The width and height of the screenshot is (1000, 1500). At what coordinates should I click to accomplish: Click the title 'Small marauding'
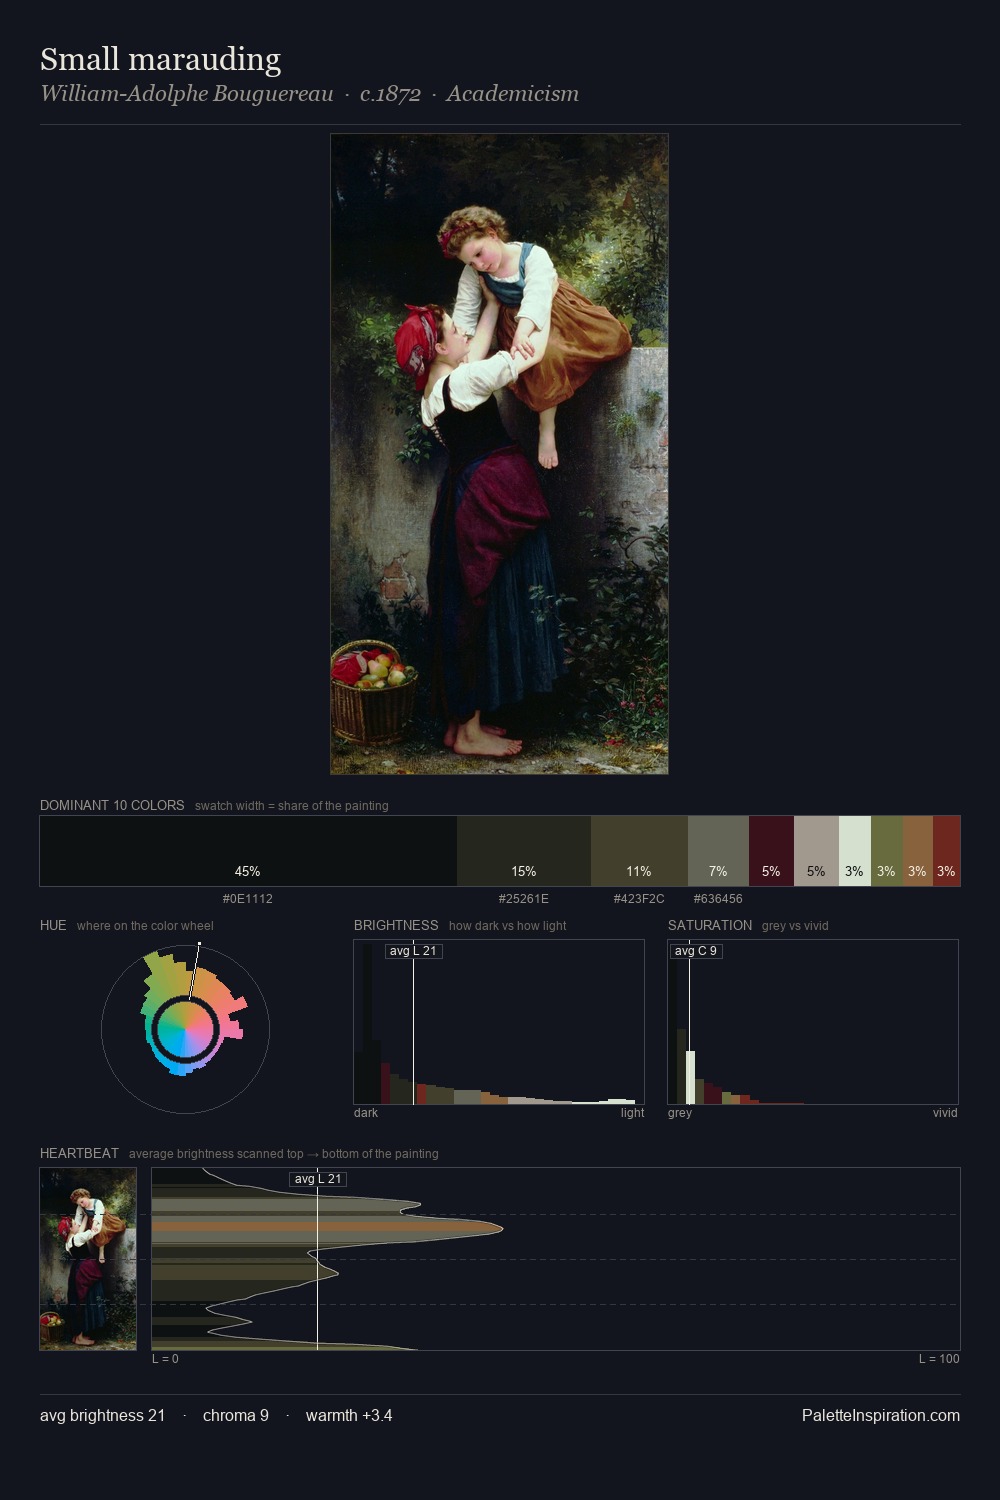(160, 59)
